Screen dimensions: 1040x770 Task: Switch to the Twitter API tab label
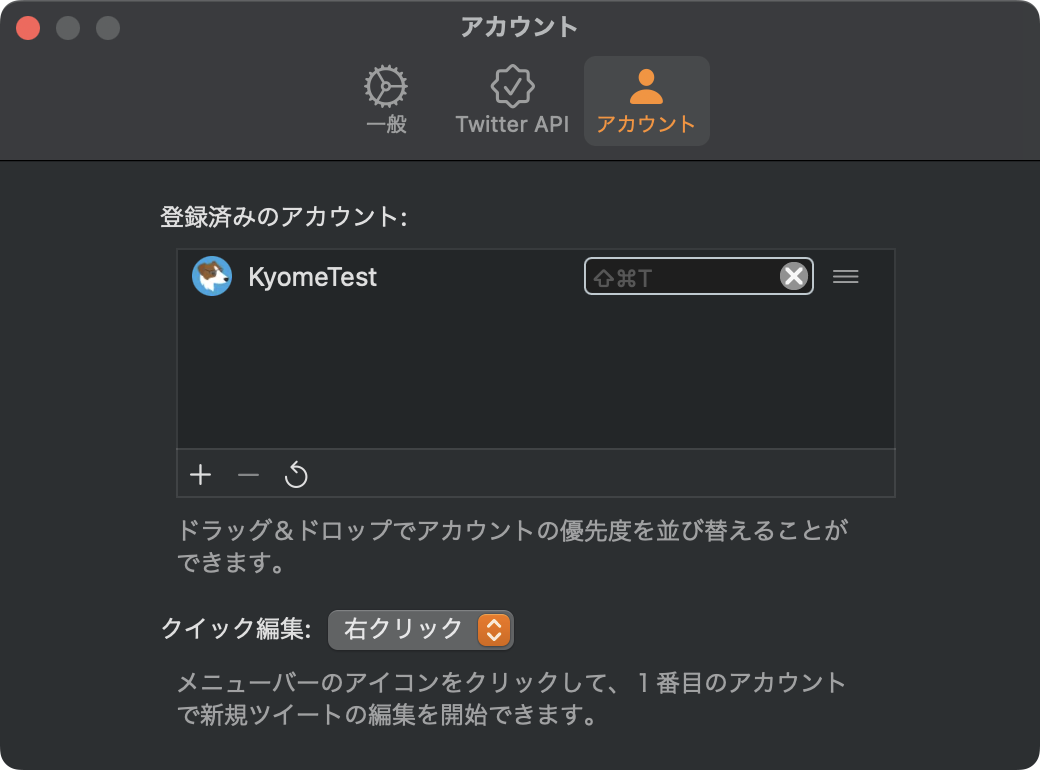point(512,124)
